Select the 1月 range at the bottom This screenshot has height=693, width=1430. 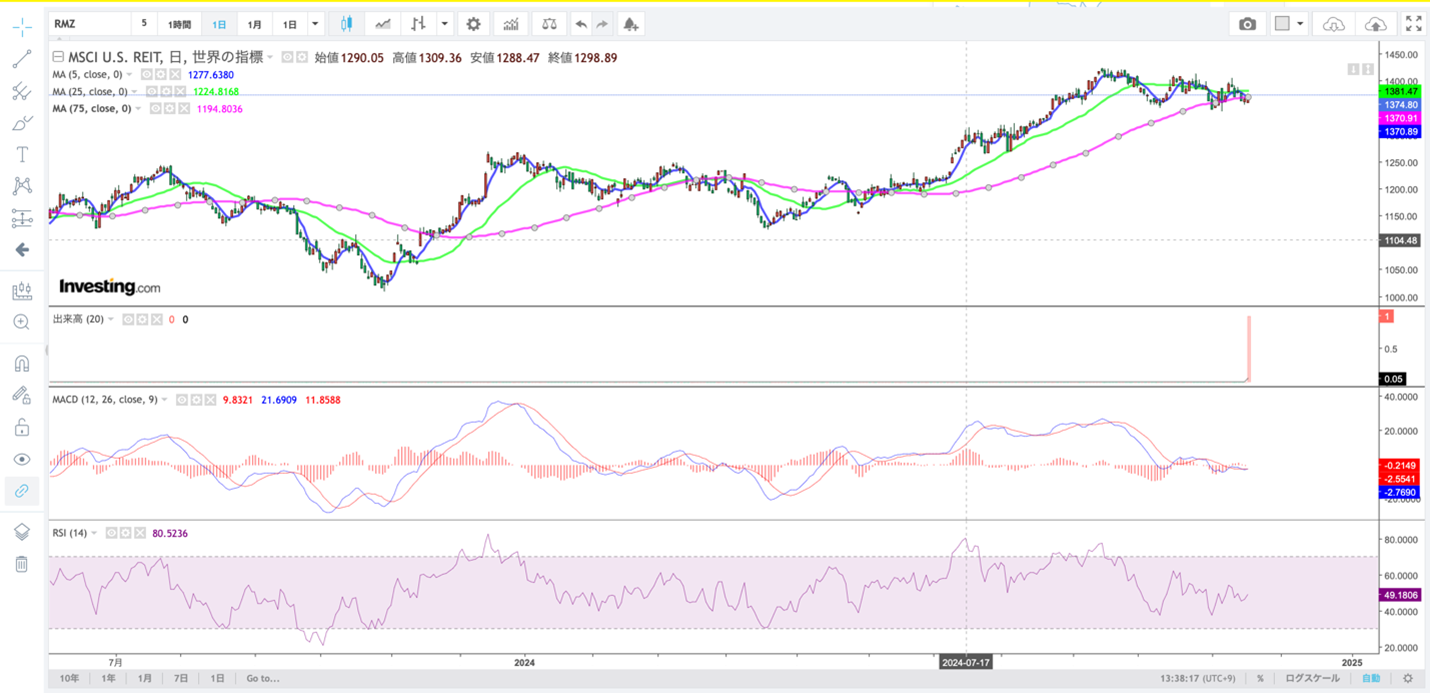click(145, 678)
